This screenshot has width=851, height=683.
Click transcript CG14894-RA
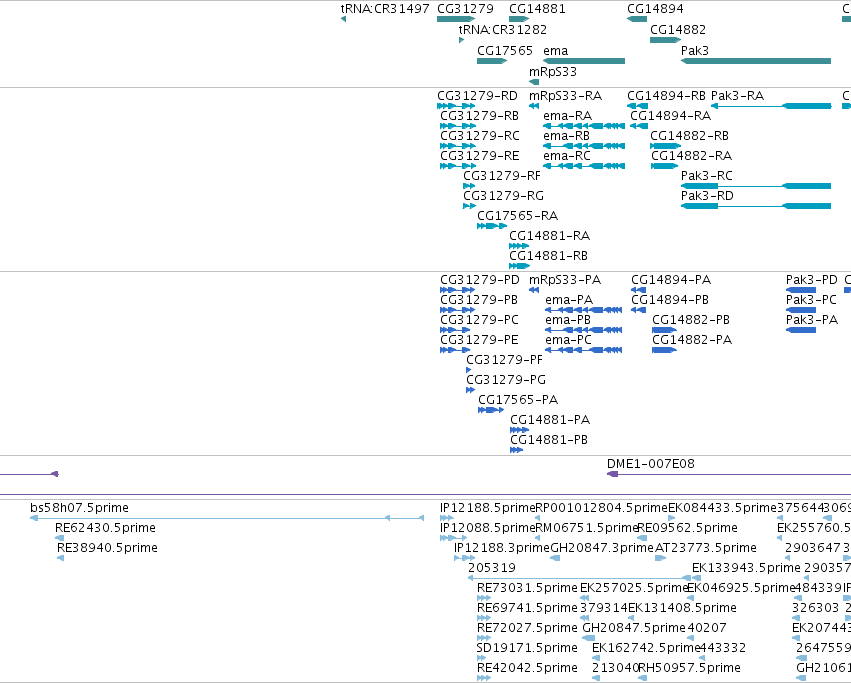(x=670, y=116)
